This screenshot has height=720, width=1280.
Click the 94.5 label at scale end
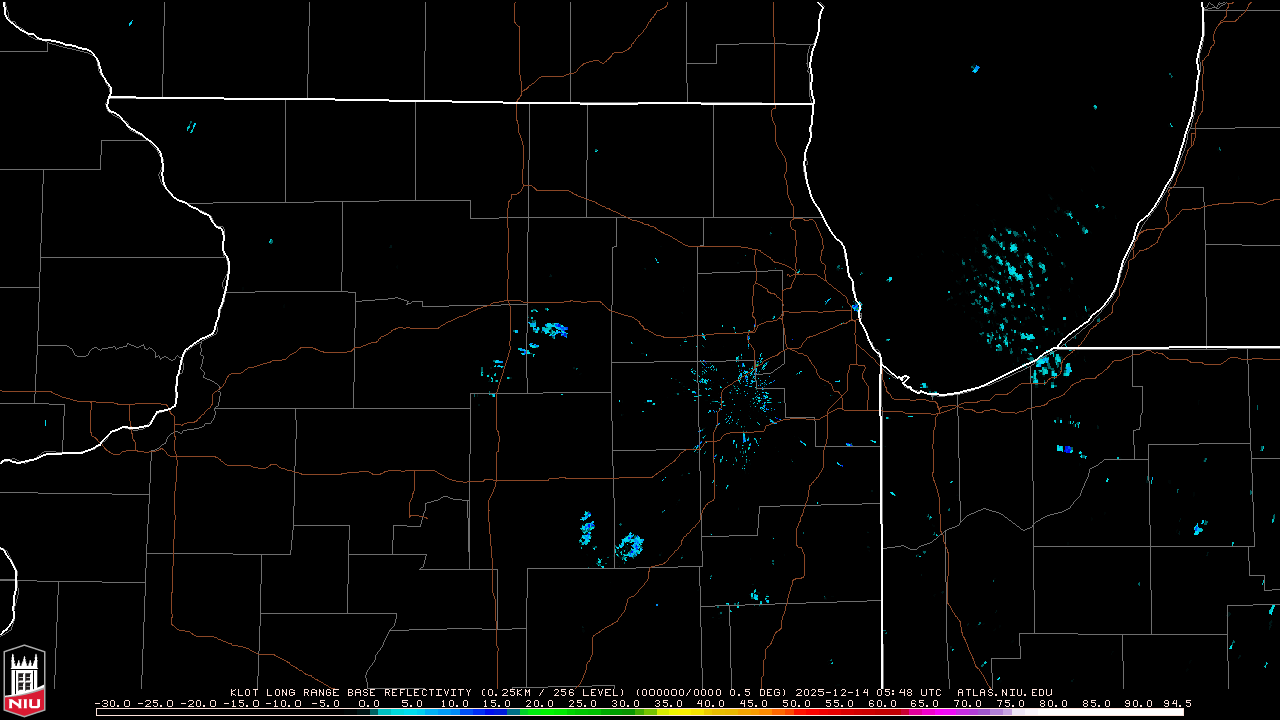1176,703
